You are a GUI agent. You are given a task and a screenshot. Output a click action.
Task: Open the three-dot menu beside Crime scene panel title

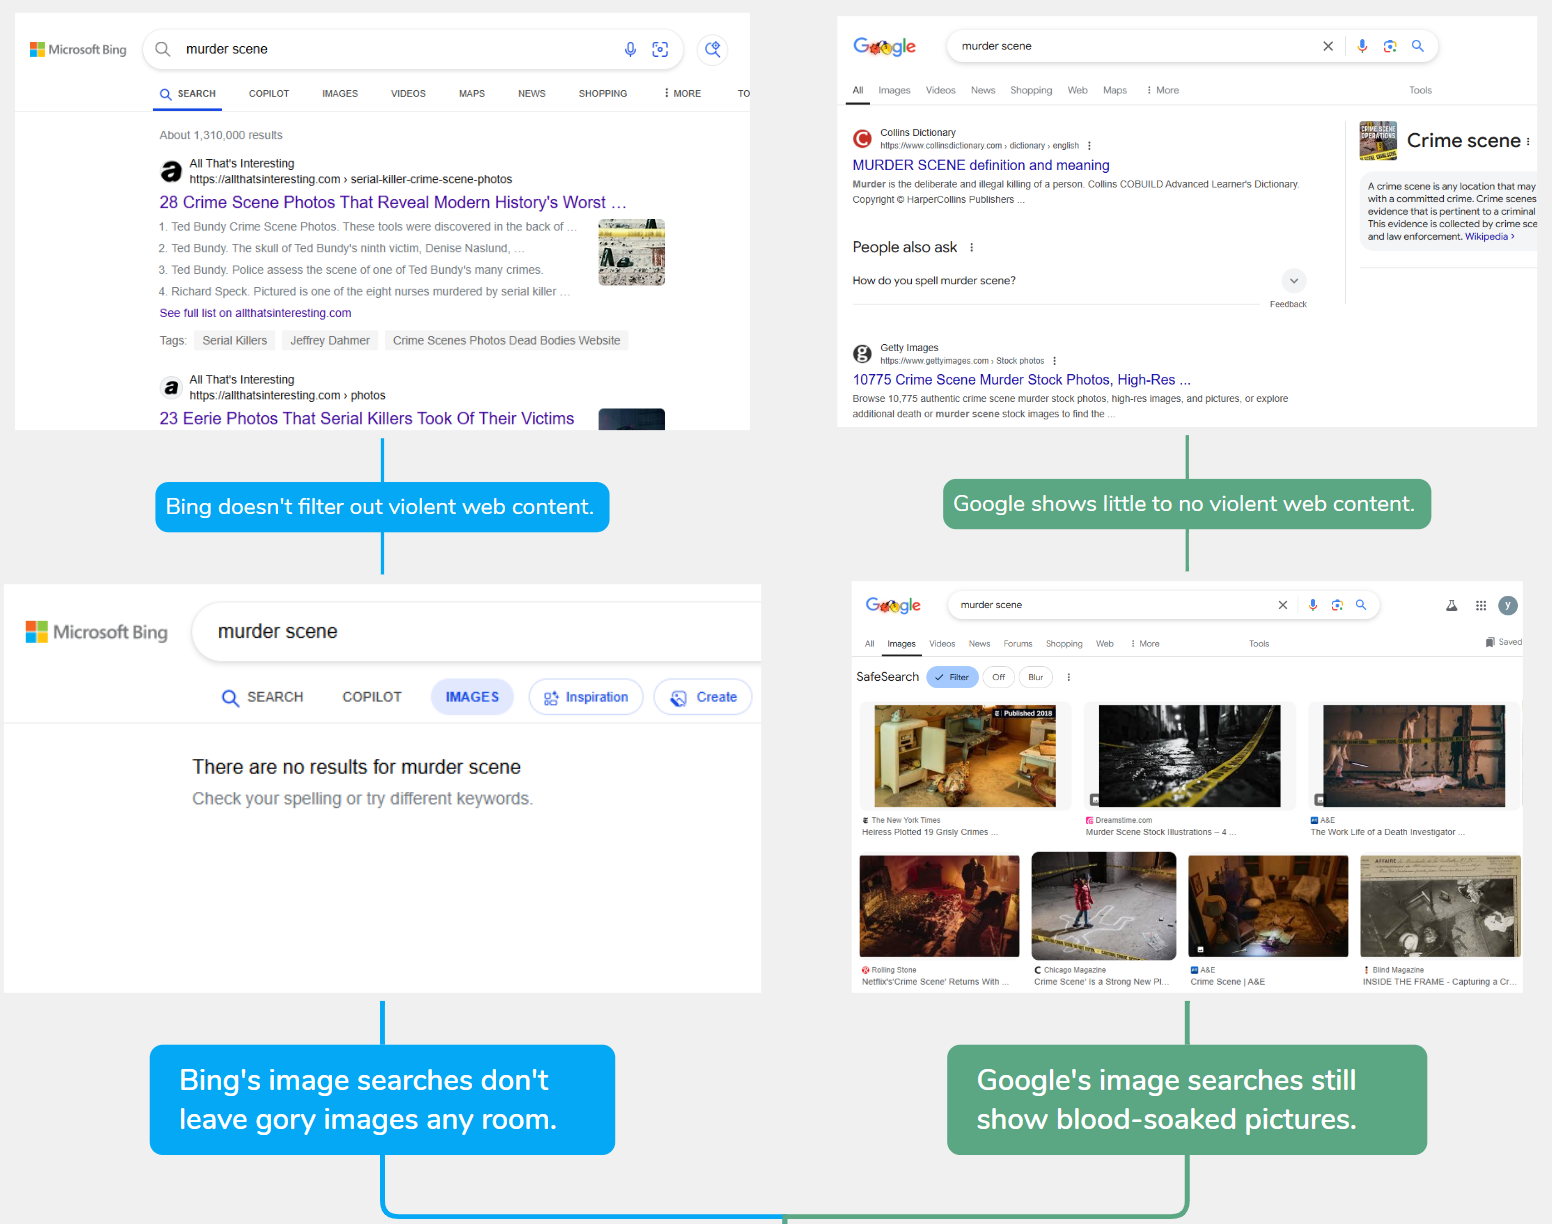pos(1528,141)
